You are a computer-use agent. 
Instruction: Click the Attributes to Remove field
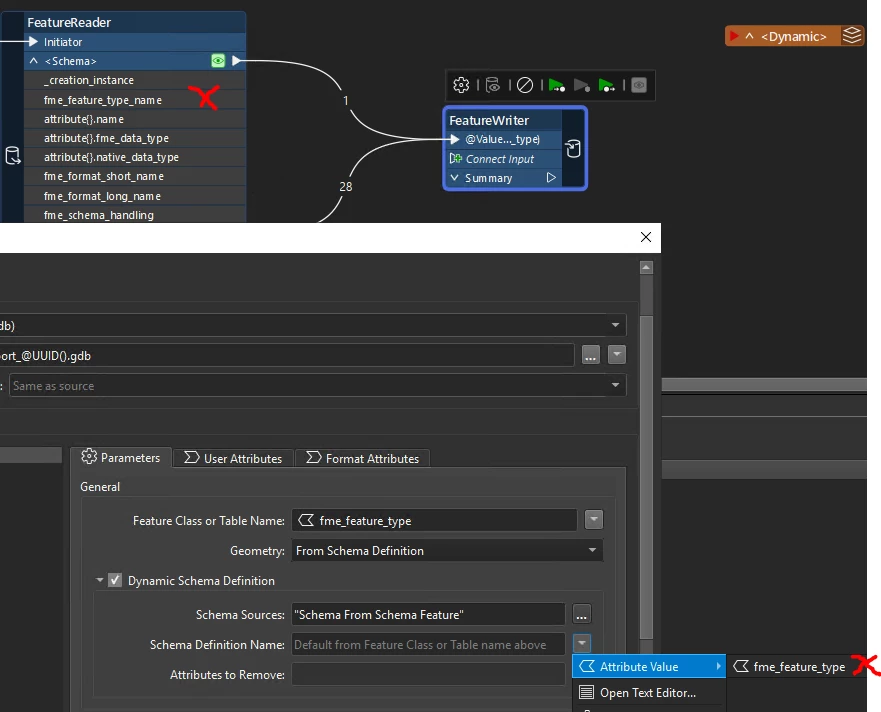428,674
